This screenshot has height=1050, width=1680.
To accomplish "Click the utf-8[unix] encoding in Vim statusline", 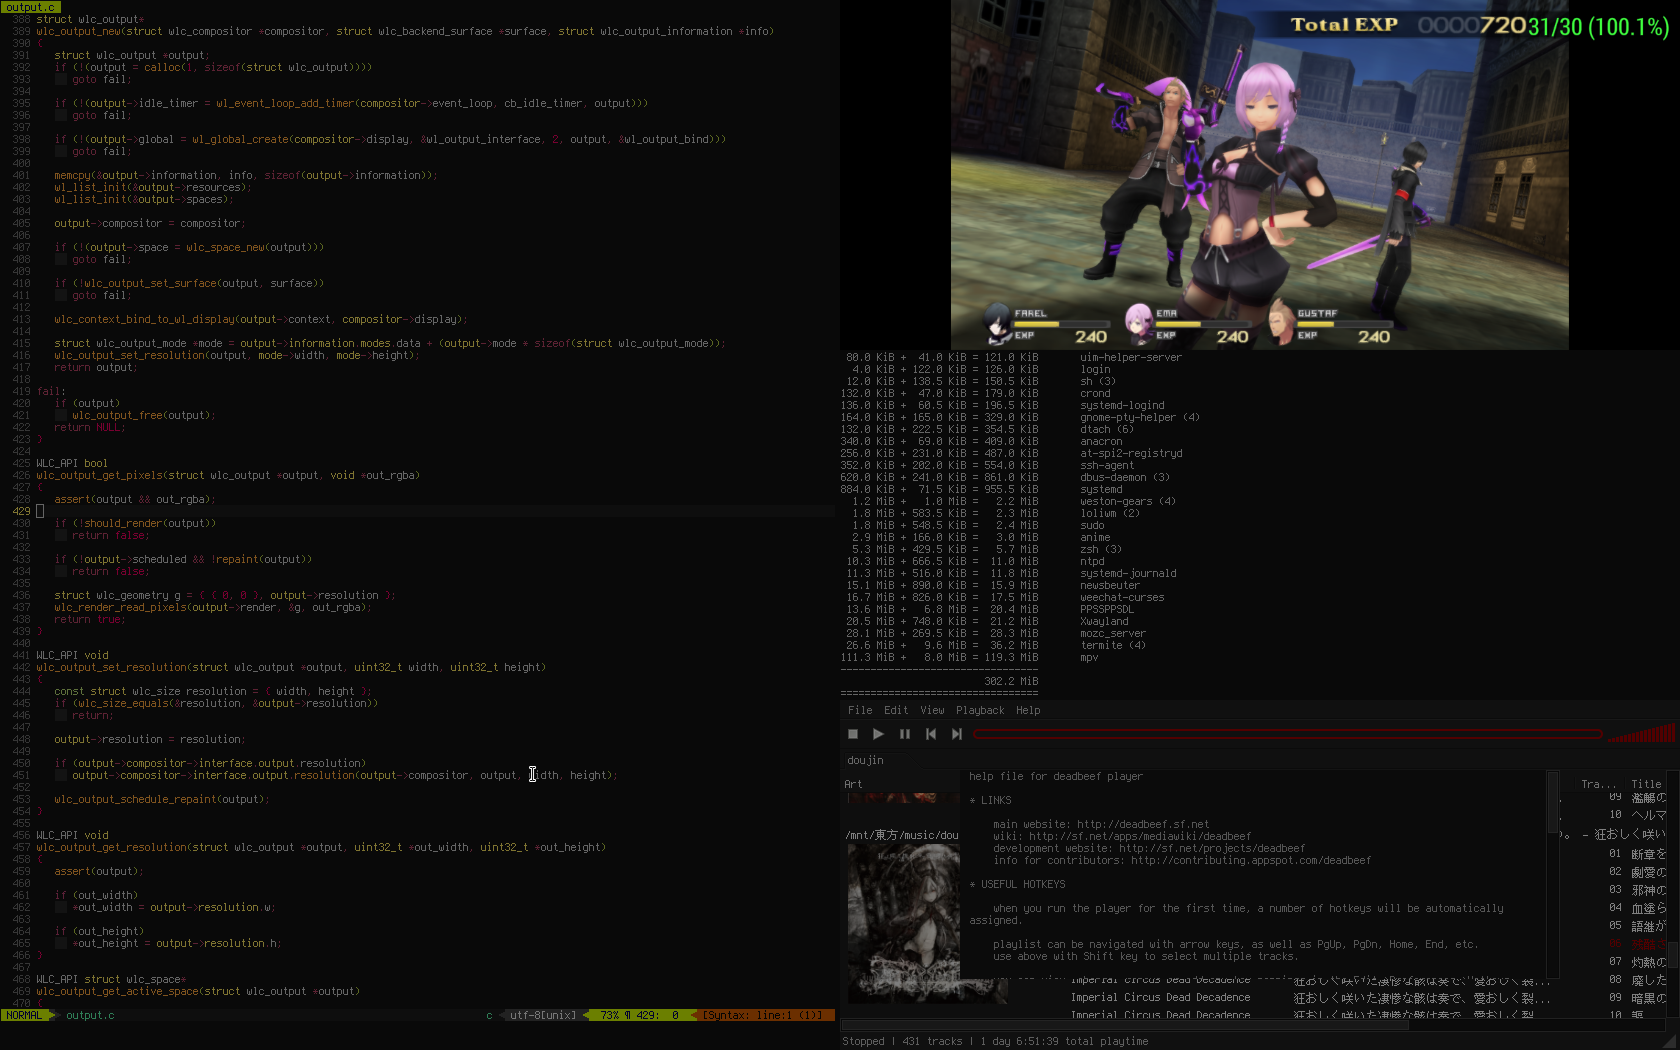I will click(x=542, y=1015).
